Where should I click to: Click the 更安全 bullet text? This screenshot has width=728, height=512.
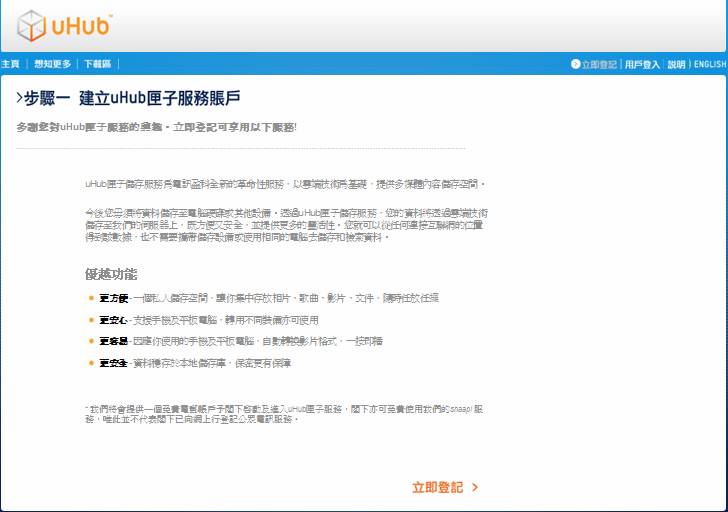113,363
